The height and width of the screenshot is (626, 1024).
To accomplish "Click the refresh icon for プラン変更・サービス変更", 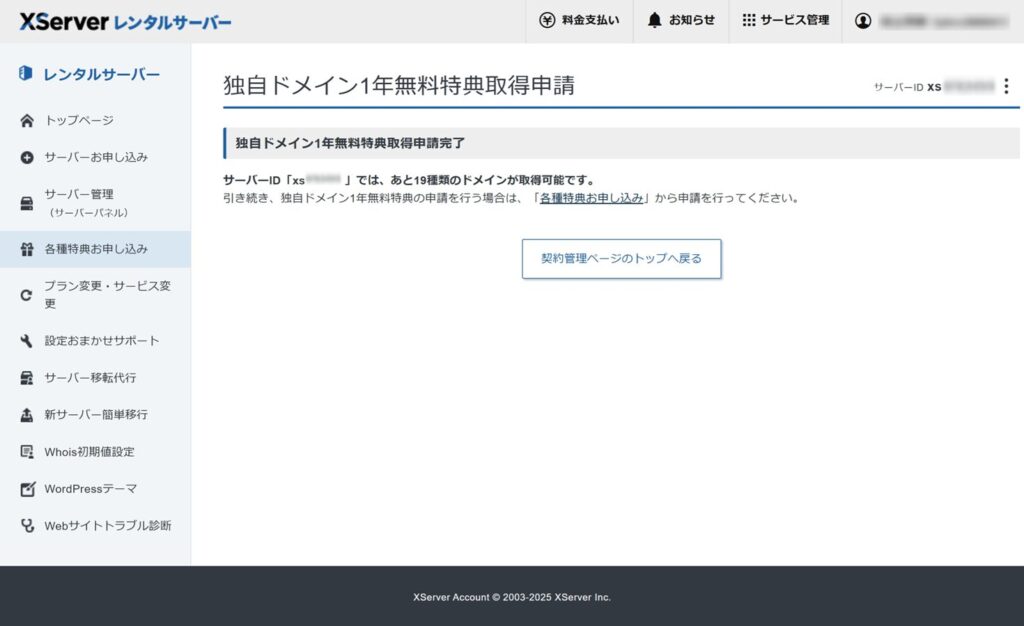I will [x=27, y=294].
